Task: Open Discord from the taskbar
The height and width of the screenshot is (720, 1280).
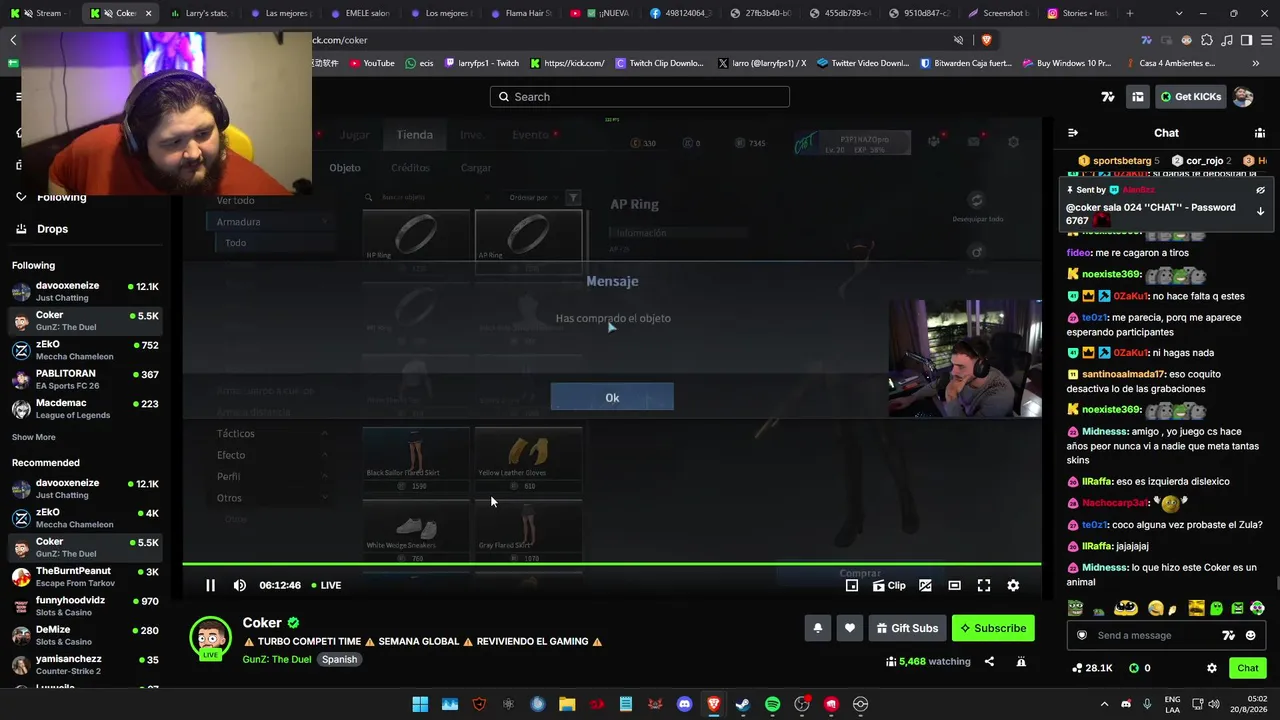Action: tap(684, 704)
